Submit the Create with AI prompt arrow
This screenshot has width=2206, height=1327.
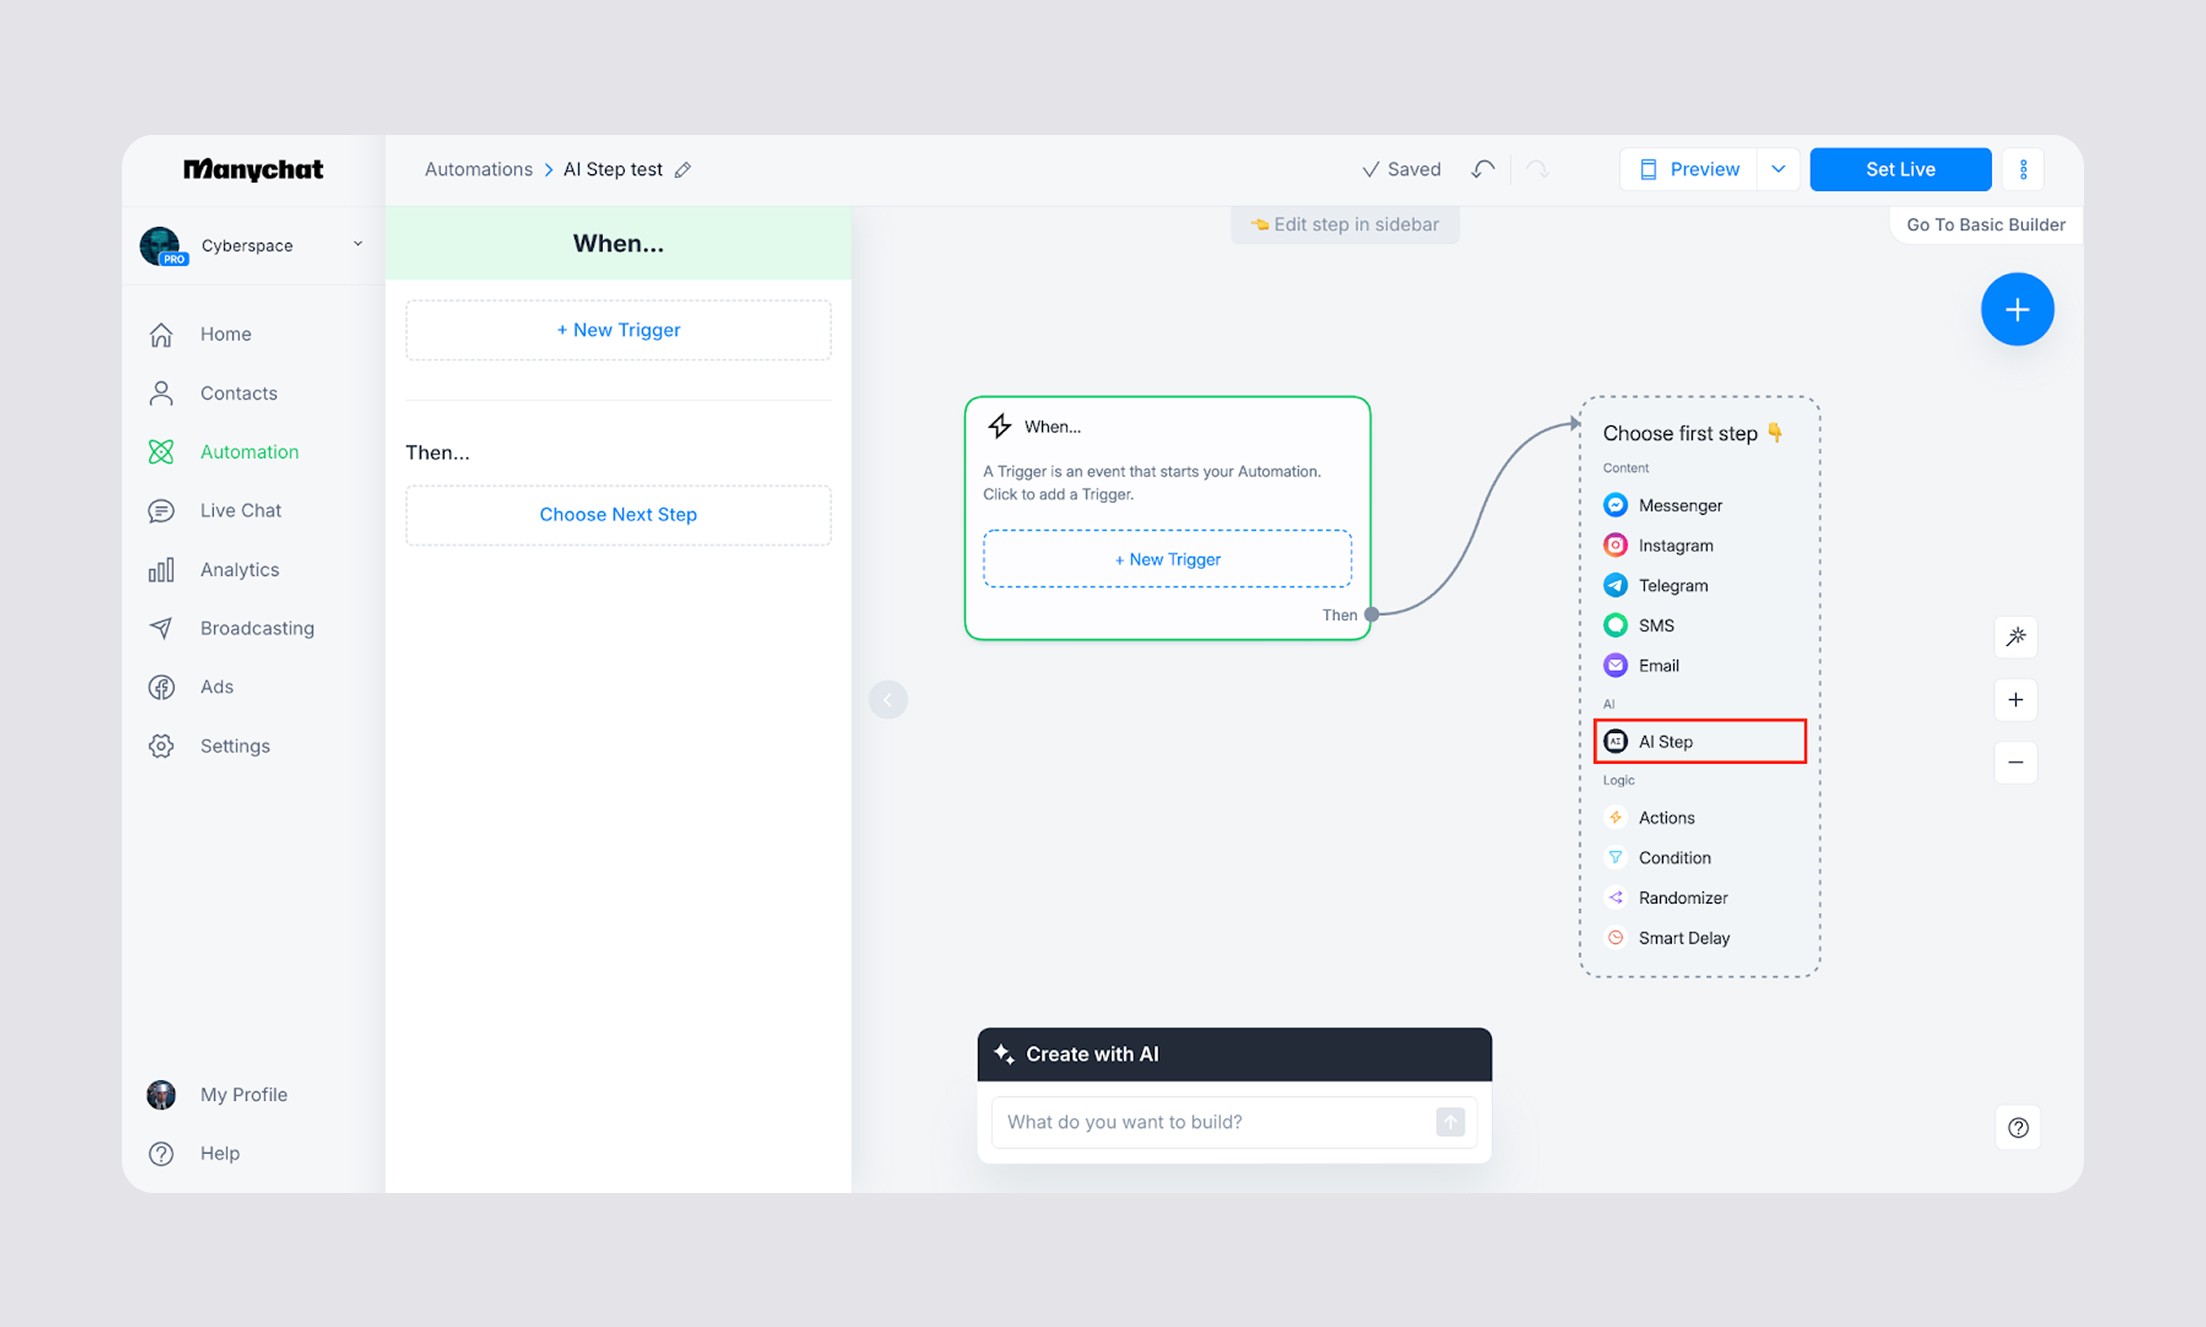(x=1450, y=1122)
